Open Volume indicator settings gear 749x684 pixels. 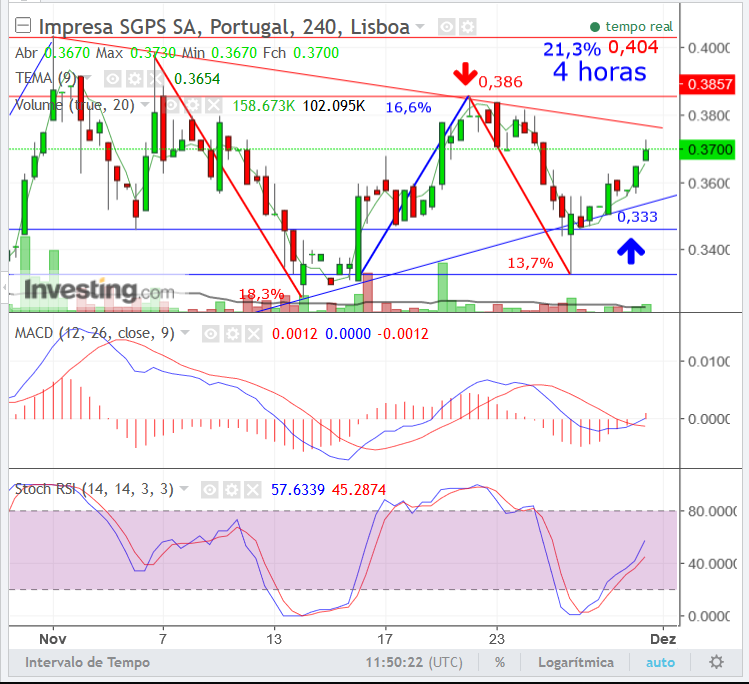click(192, 105)
